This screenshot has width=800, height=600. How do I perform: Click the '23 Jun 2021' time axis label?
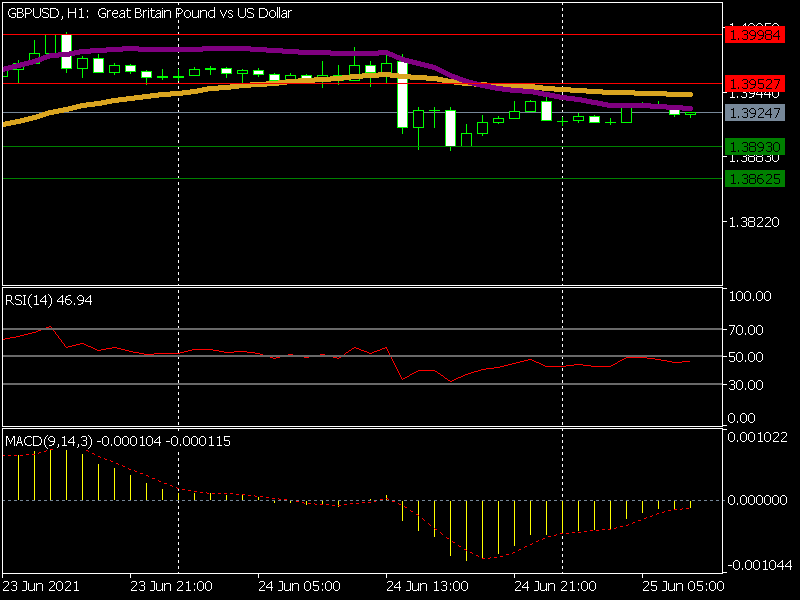click(41, 586)
